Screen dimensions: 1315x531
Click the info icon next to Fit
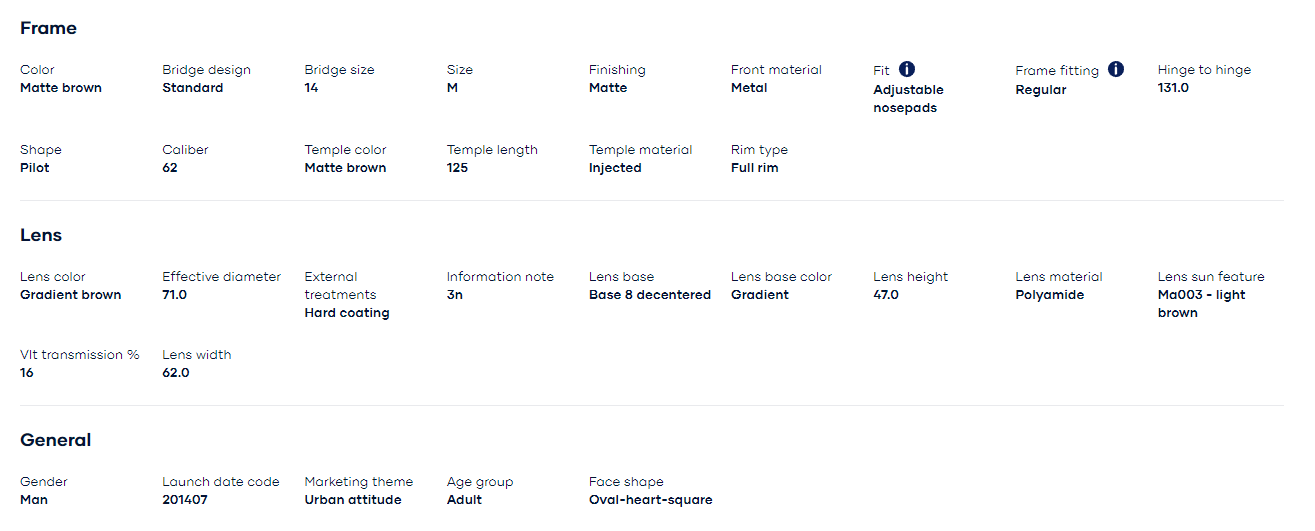tap(907, 69)
